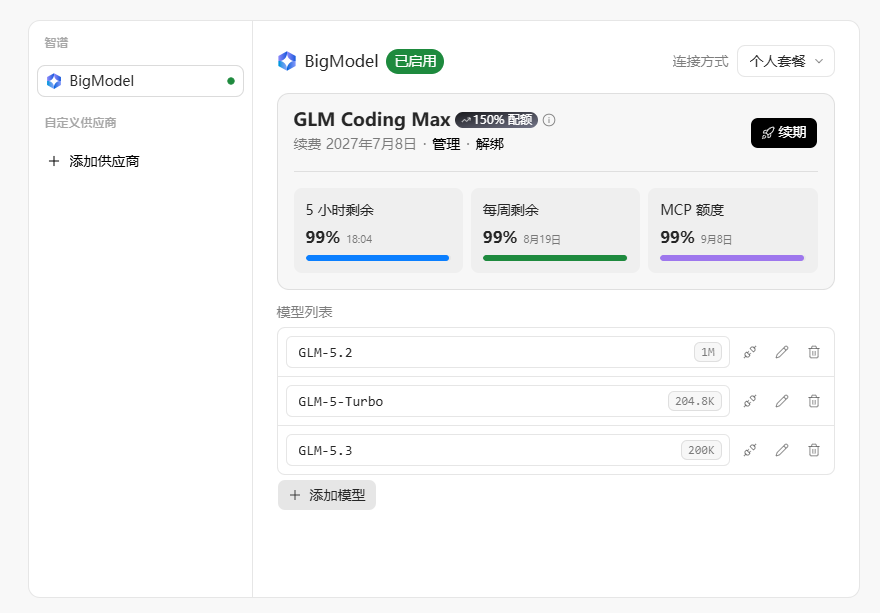Click the 150% 配额 badge
The width and height of the screenshot is (880, 613).
click(496, 120)
